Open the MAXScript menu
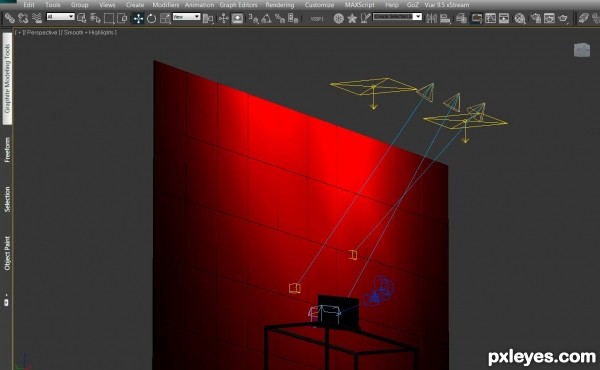The width and height of the screenshot is (600, 370). [x=360, y=5]
